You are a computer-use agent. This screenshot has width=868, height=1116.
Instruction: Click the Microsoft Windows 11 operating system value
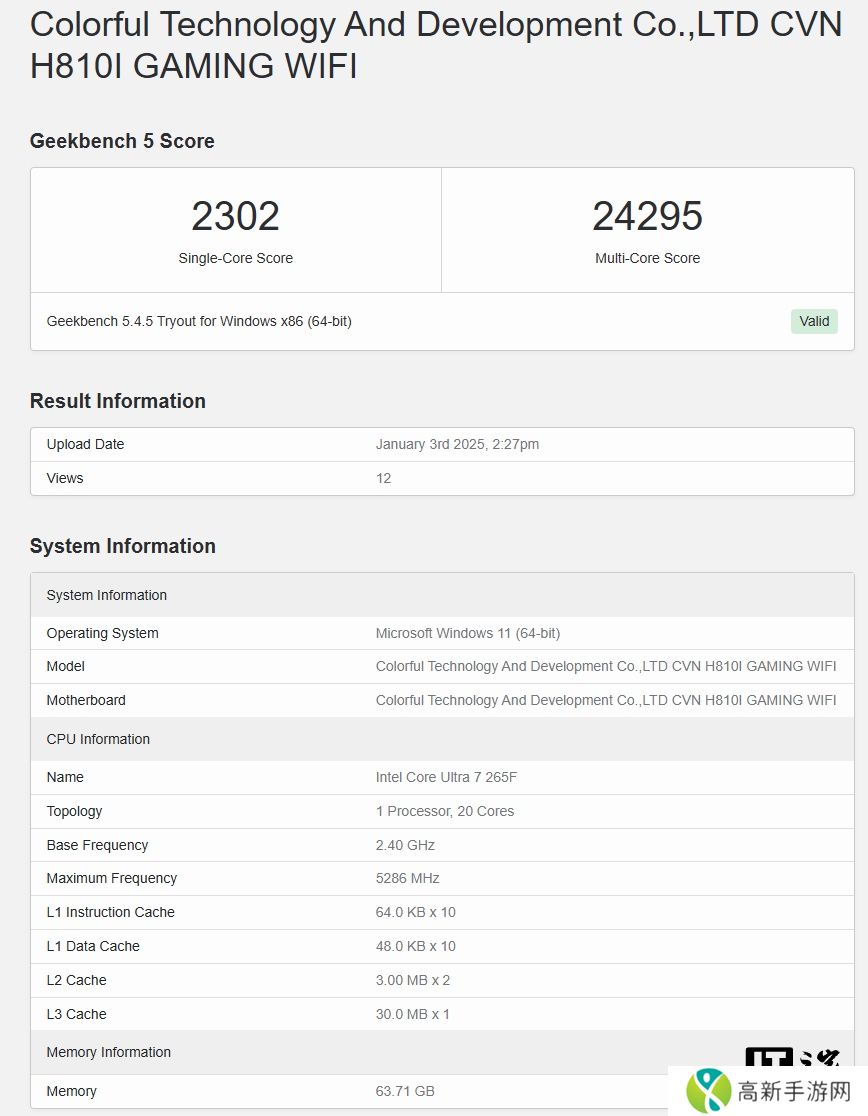[467, 633]
